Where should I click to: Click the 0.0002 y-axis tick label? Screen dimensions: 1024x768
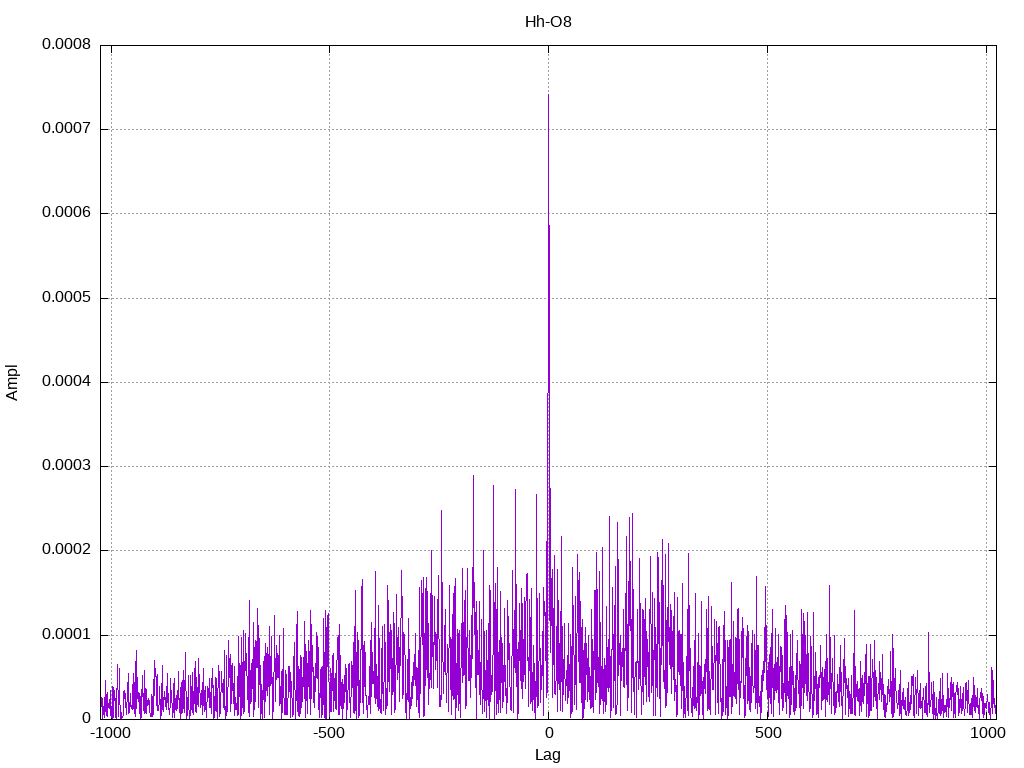pyautogui.click(x=67, y=550)
